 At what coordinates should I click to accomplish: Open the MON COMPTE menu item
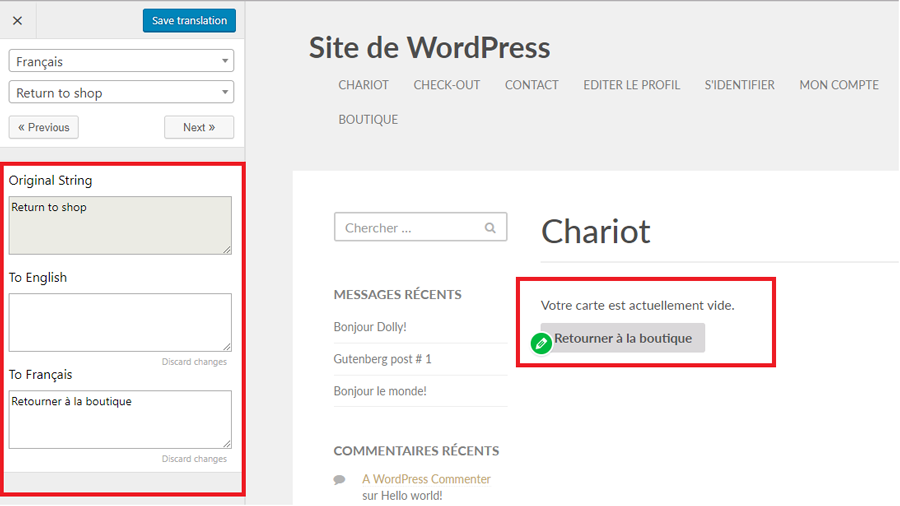(839, 85)
